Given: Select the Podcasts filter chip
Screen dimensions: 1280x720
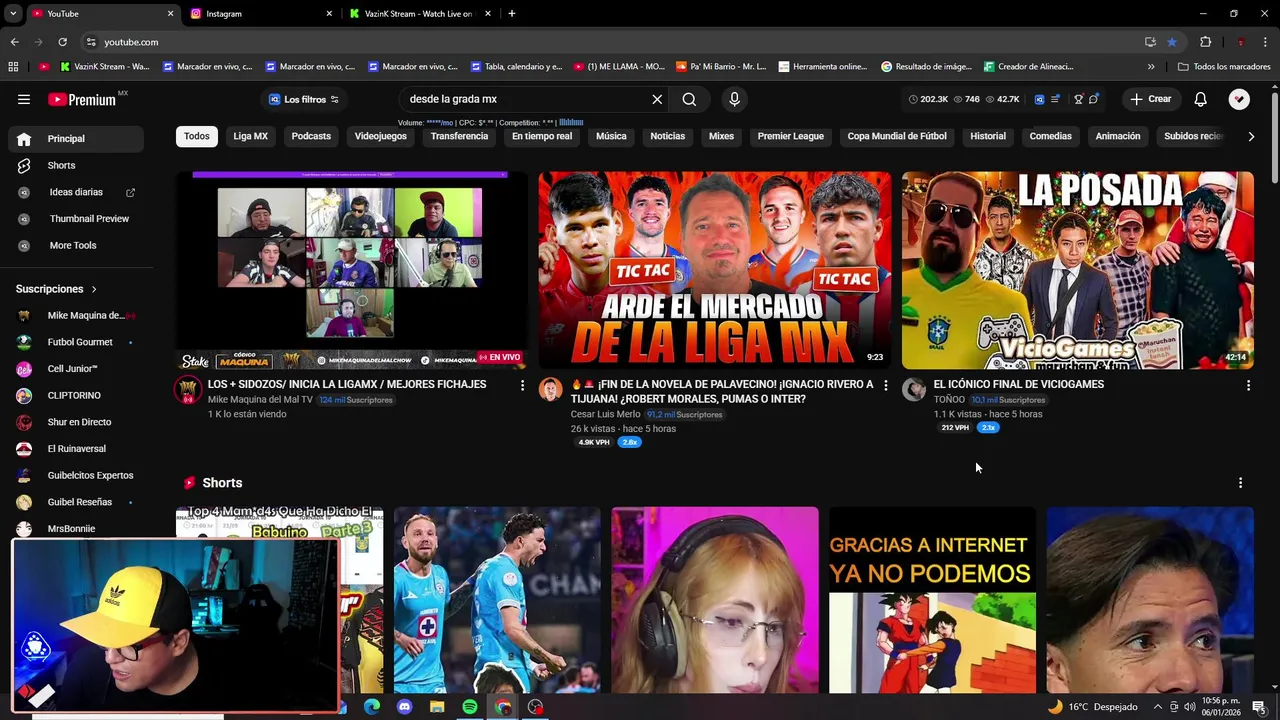Looking at the screenshot, I should (x=311, y=136).
